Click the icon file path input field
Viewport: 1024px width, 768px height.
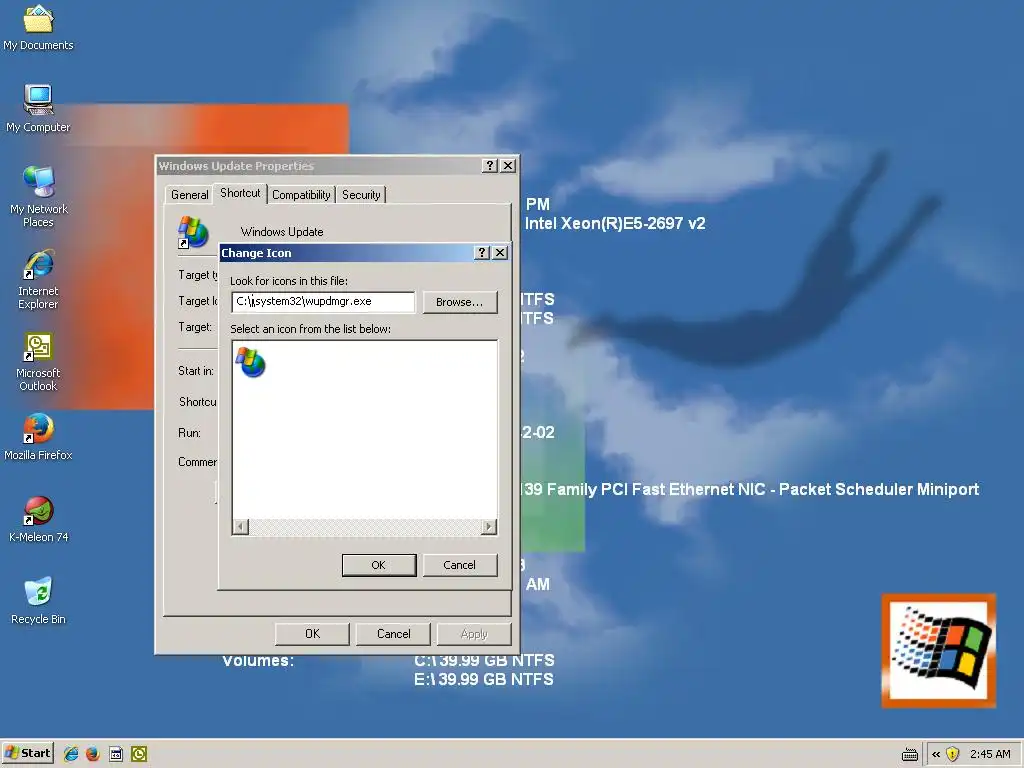(323, 302)
